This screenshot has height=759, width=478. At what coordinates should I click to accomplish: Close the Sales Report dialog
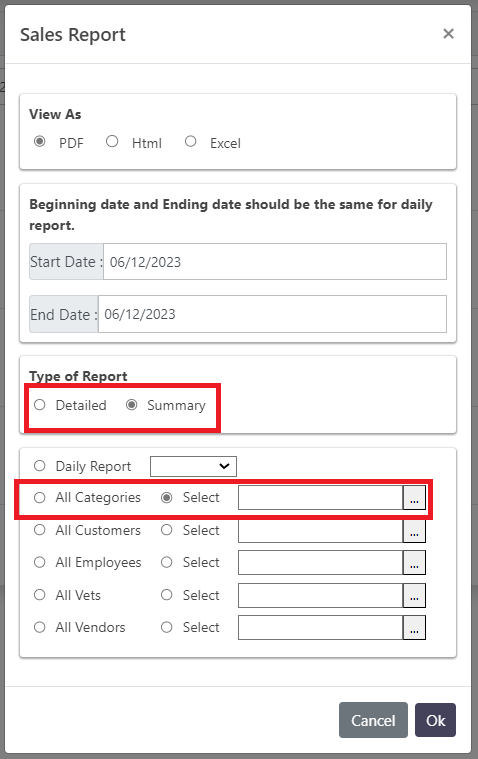448,33
